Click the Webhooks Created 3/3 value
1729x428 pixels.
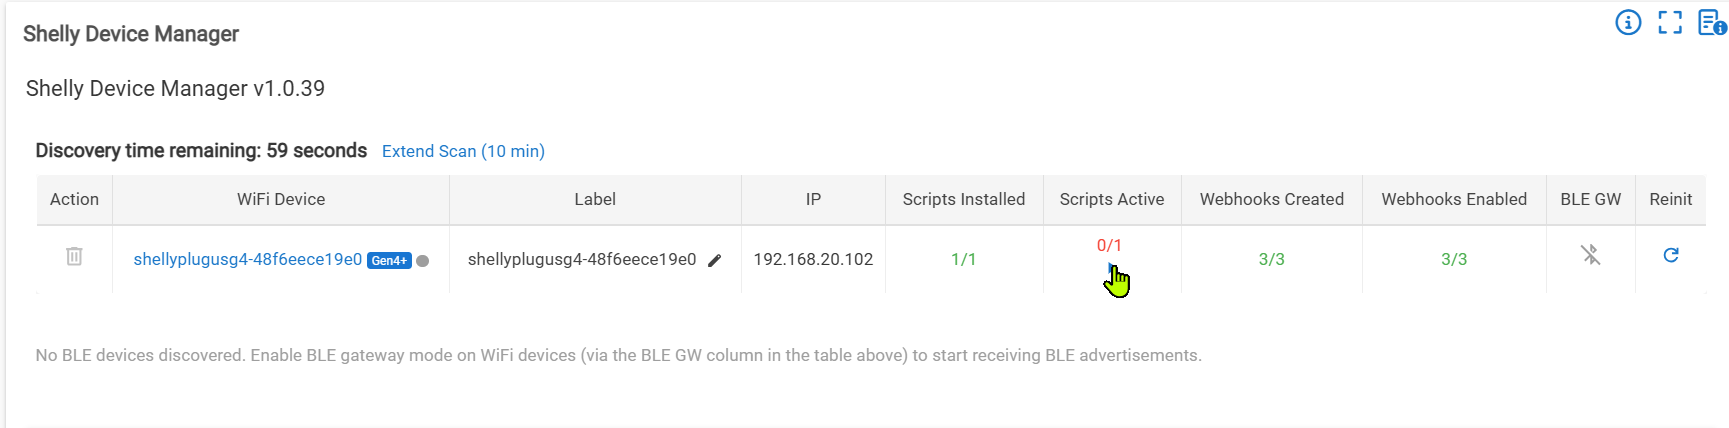[x=1271, y=259]
